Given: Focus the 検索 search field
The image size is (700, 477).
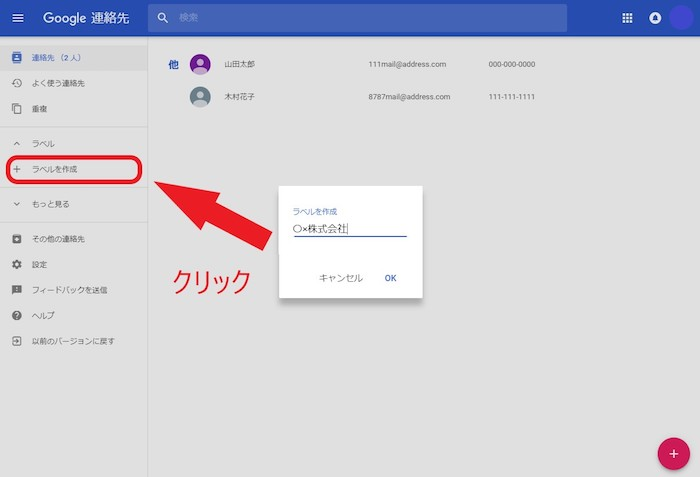Looking at the screenshot, I should pyautogui.click(x=357, y=18).
